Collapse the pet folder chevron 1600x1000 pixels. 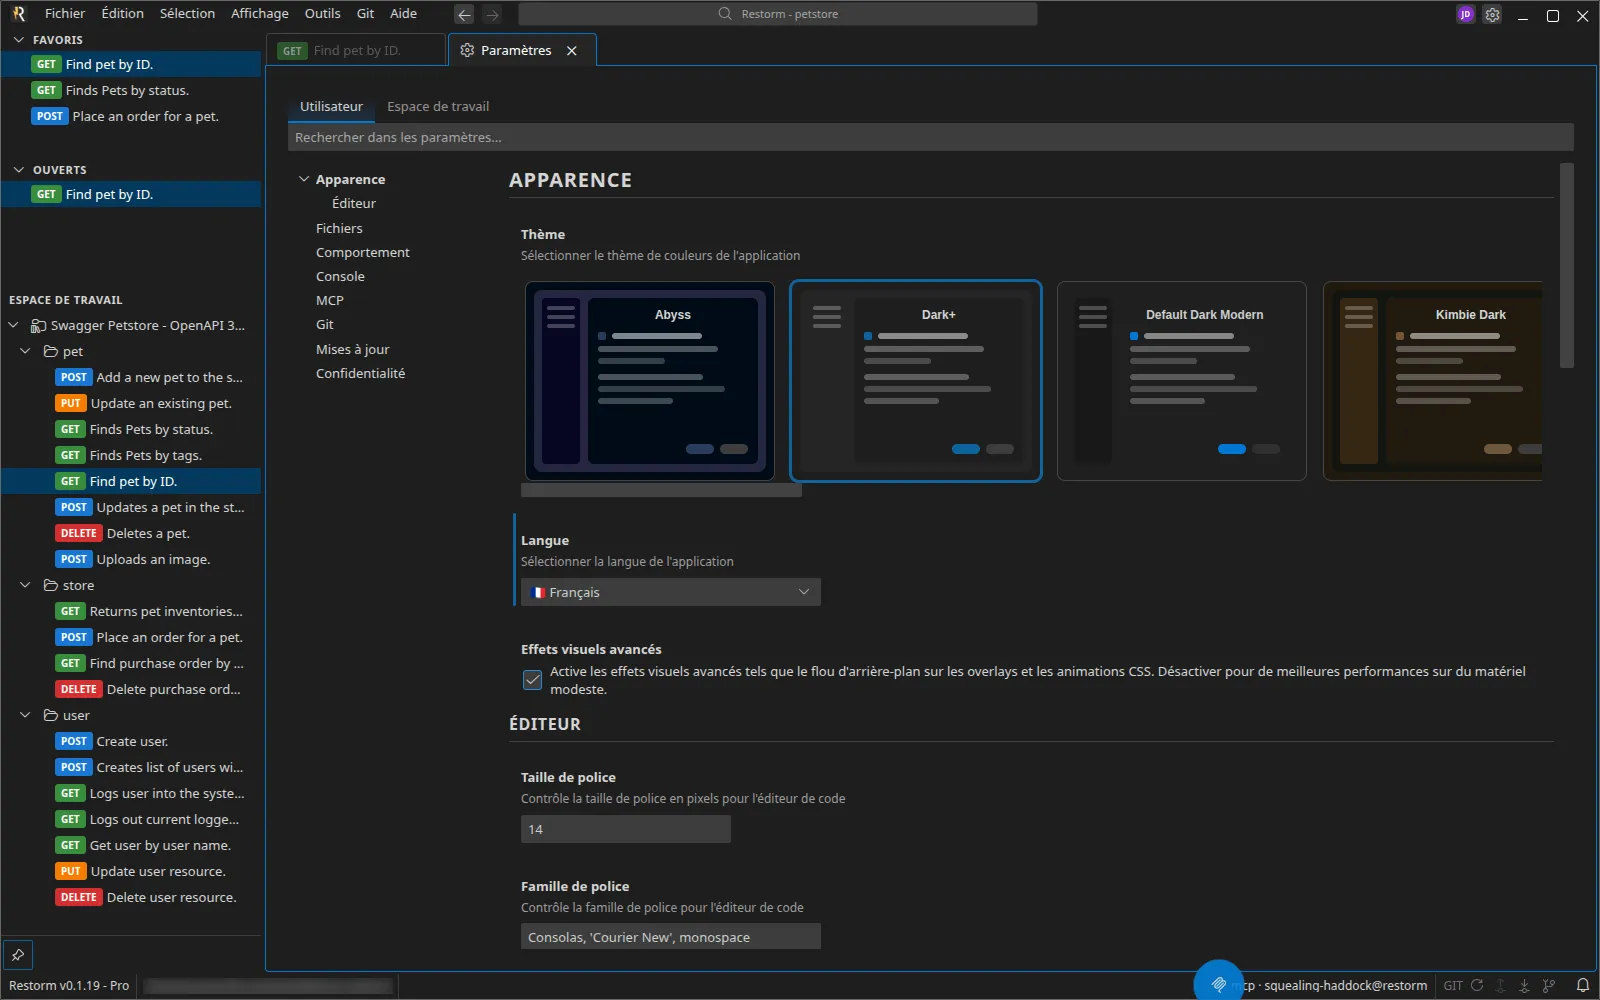pyautogui.click(x=26, y=352)
